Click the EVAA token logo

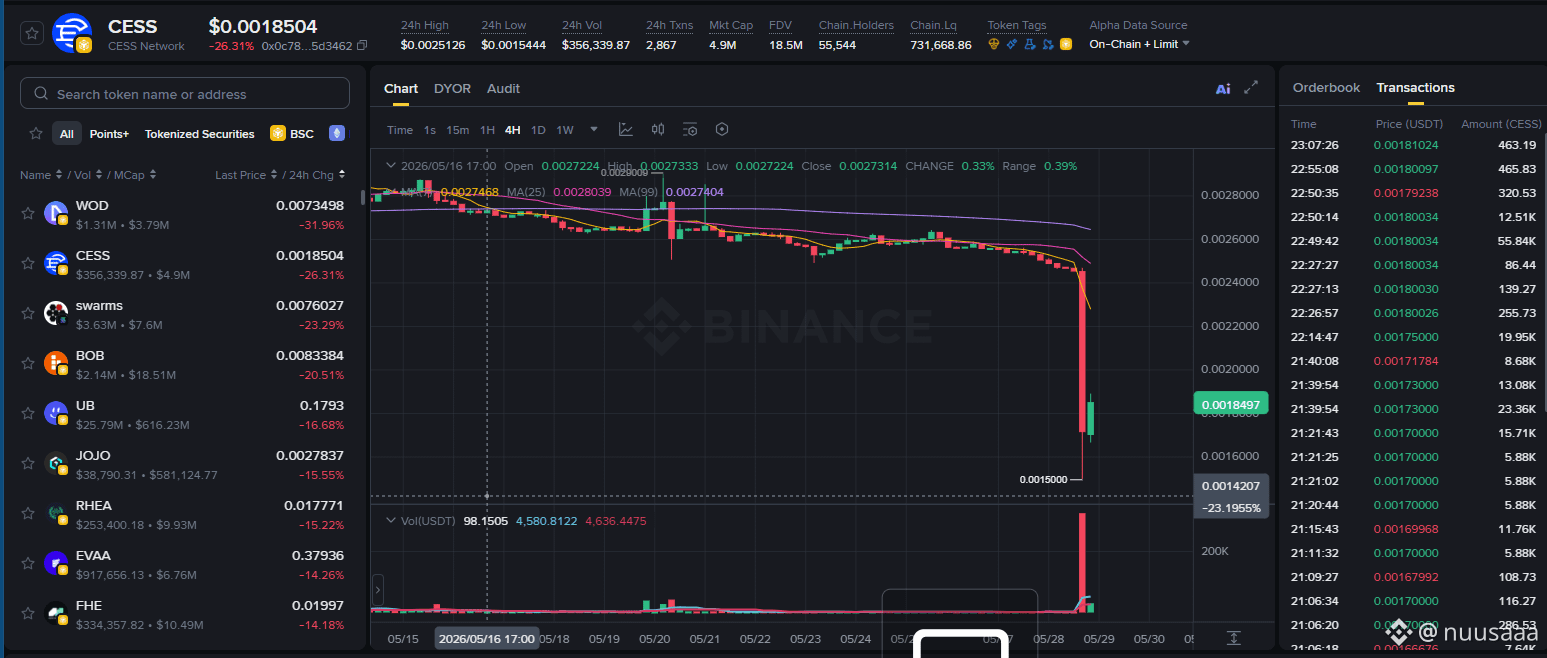56,563
